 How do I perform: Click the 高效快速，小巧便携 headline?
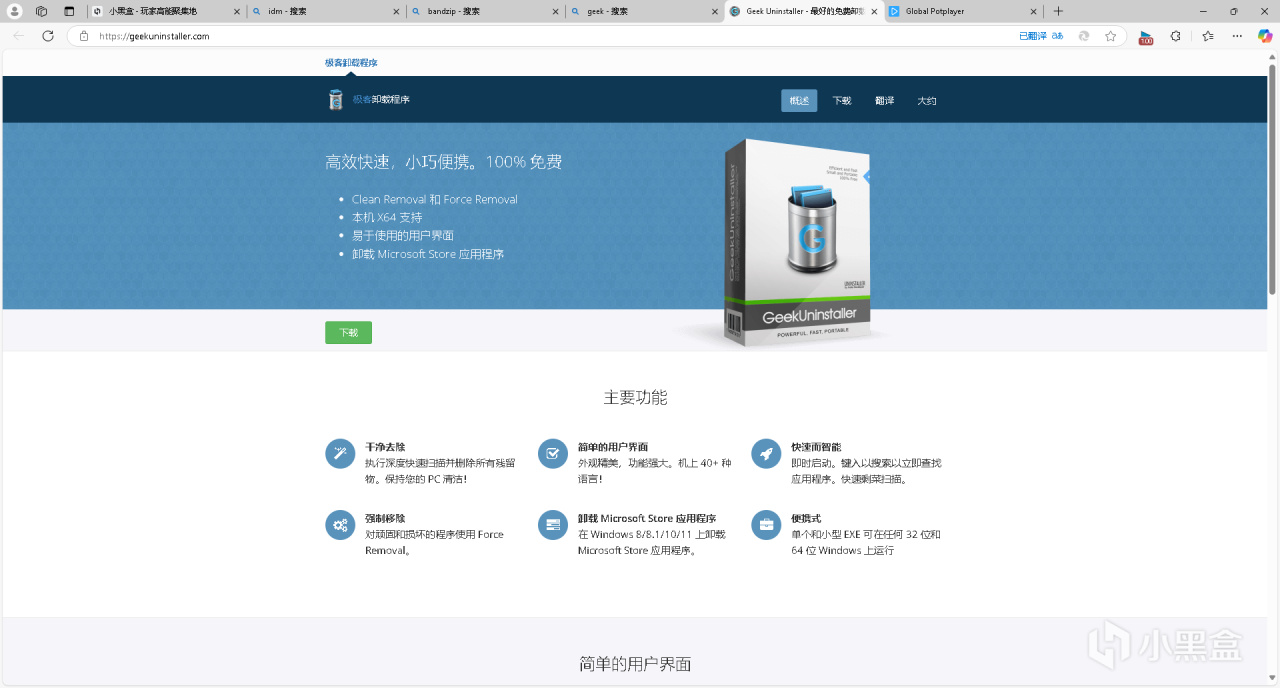(443, 162)
